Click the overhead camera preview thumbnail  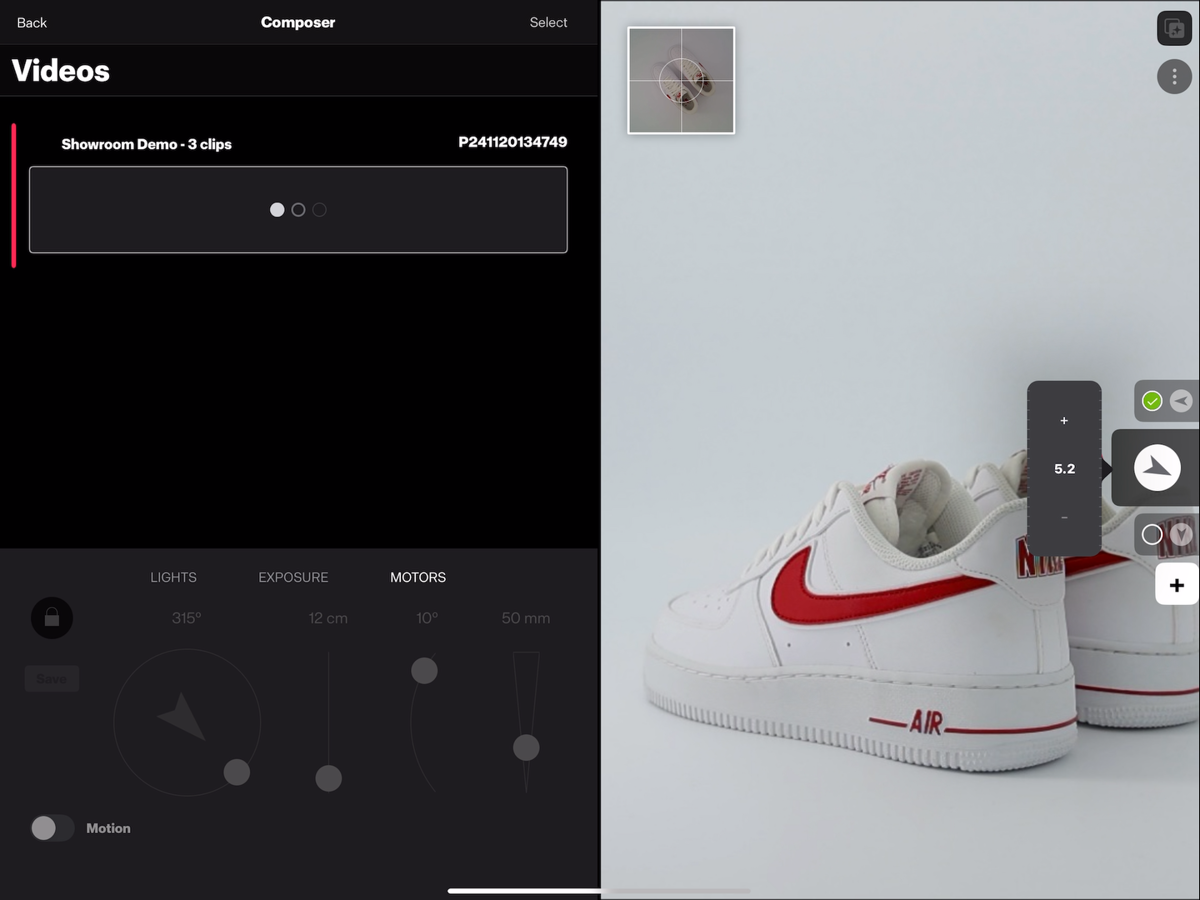[x=681, y=80]
